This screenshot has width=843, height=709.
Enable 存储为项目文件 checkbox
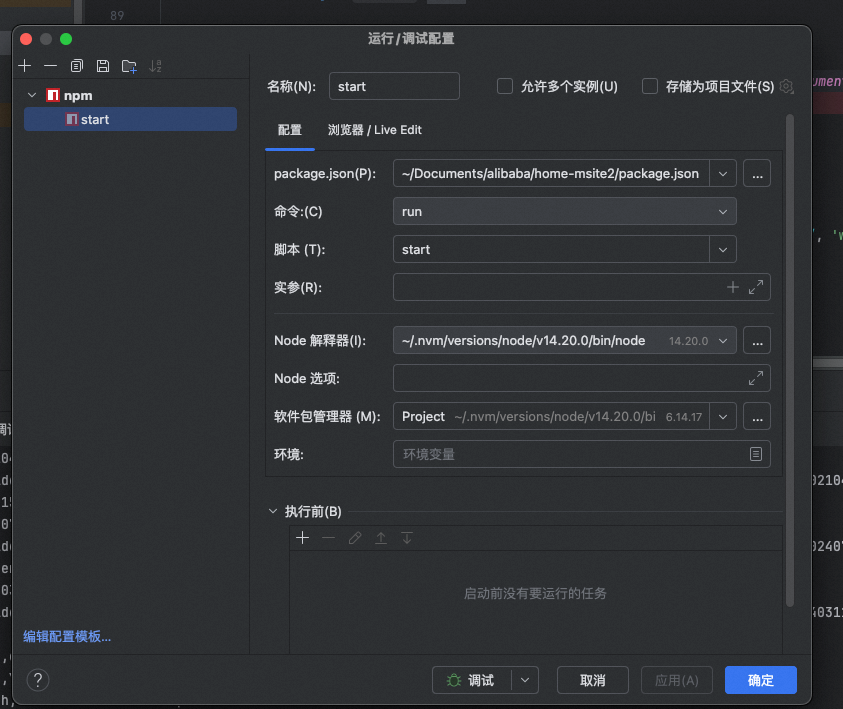650,86
